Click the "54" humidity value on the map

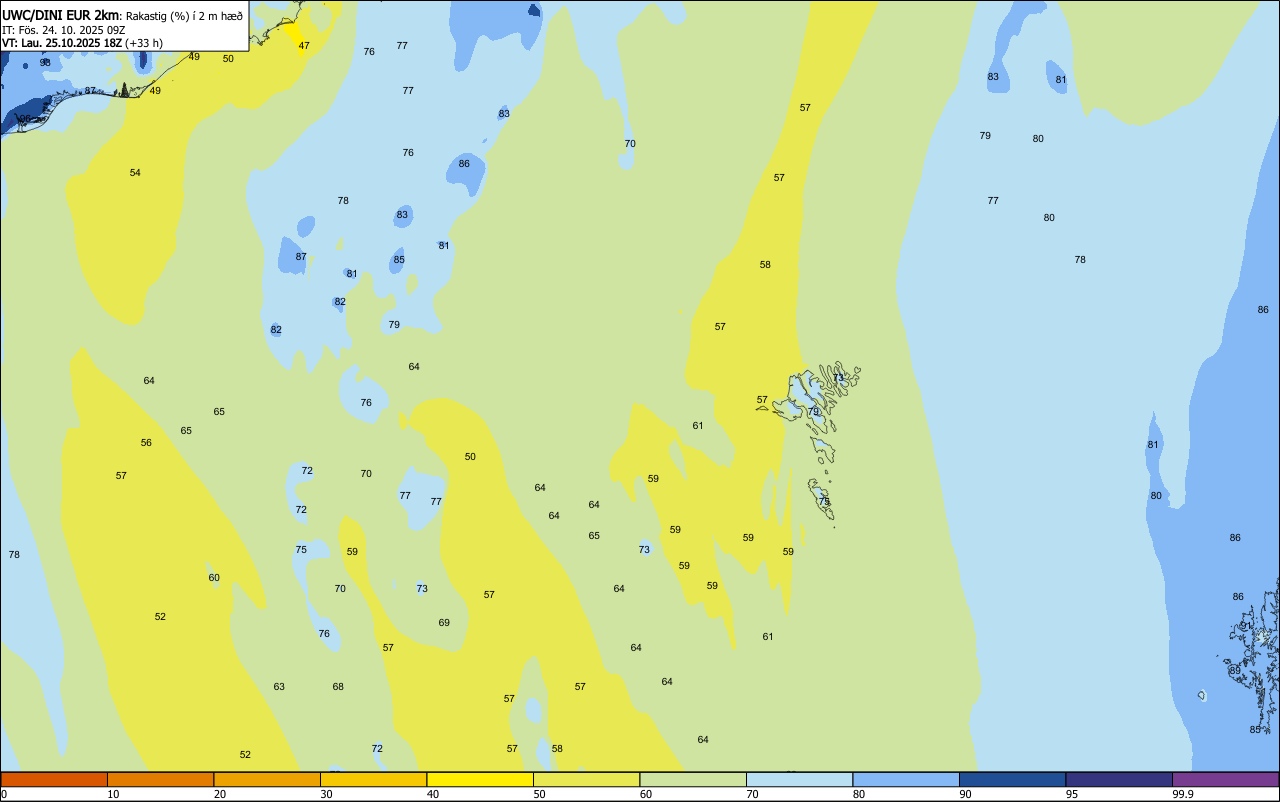coord(135,173)
